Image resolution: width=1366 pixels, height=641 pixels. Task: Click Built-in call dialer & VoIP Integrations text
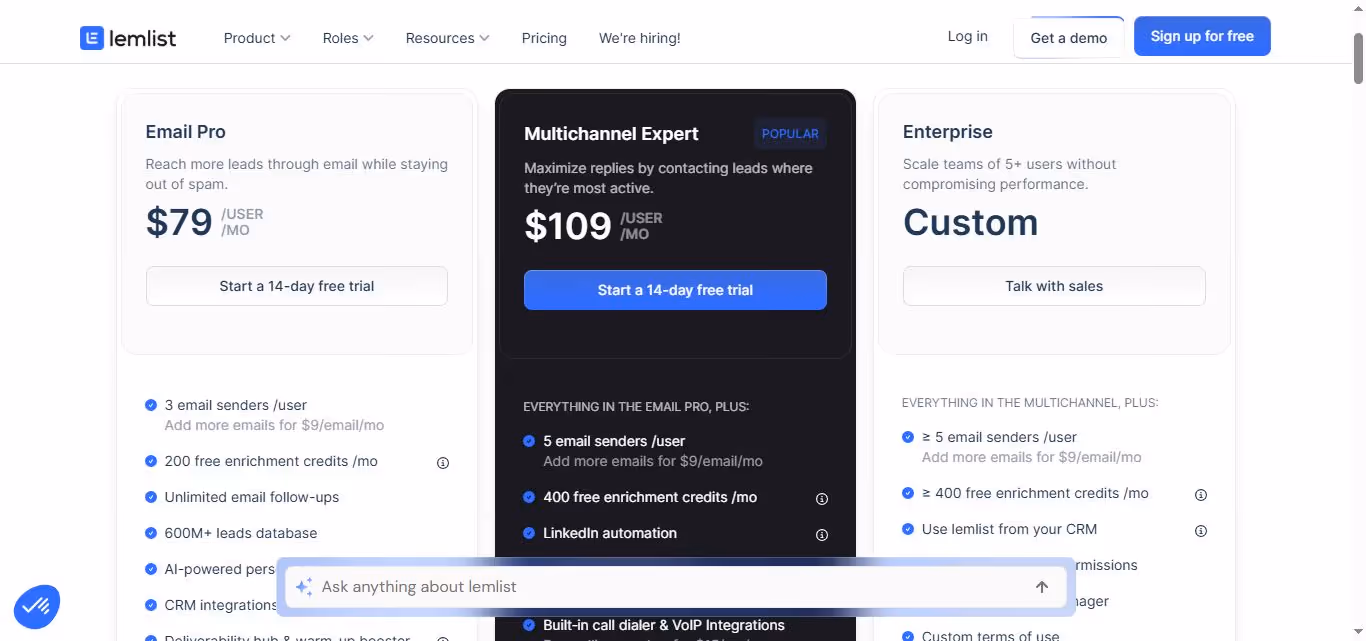664,625
